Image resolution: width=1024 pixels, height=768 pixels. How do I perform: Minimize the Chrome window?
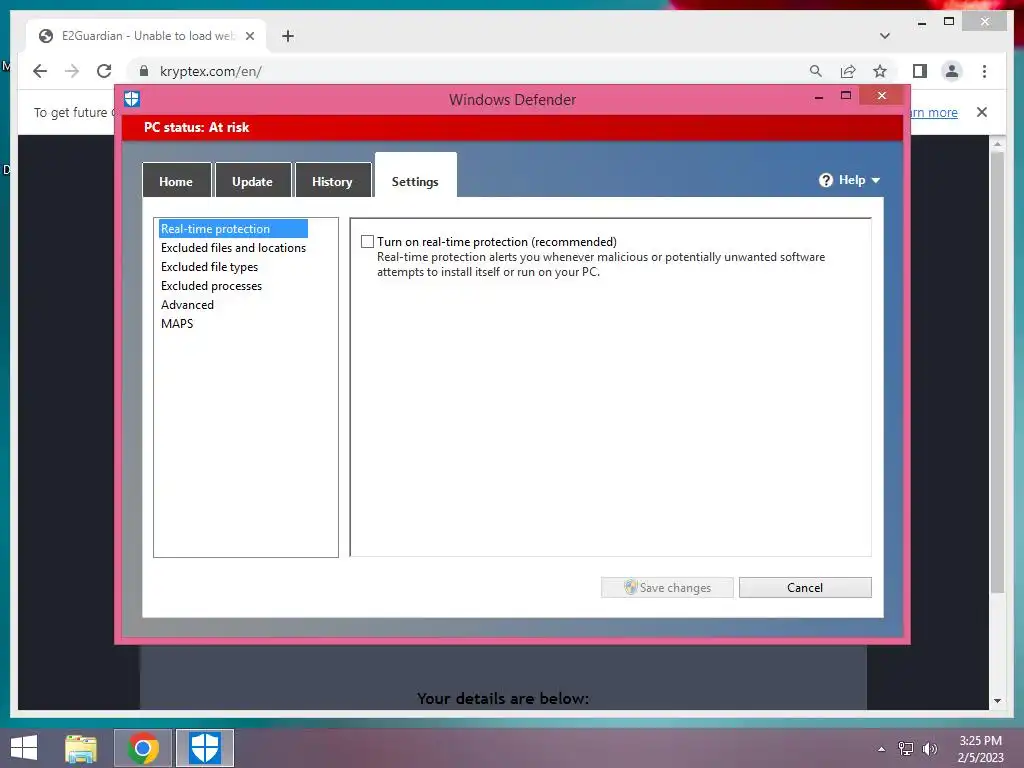coord(921,23)
